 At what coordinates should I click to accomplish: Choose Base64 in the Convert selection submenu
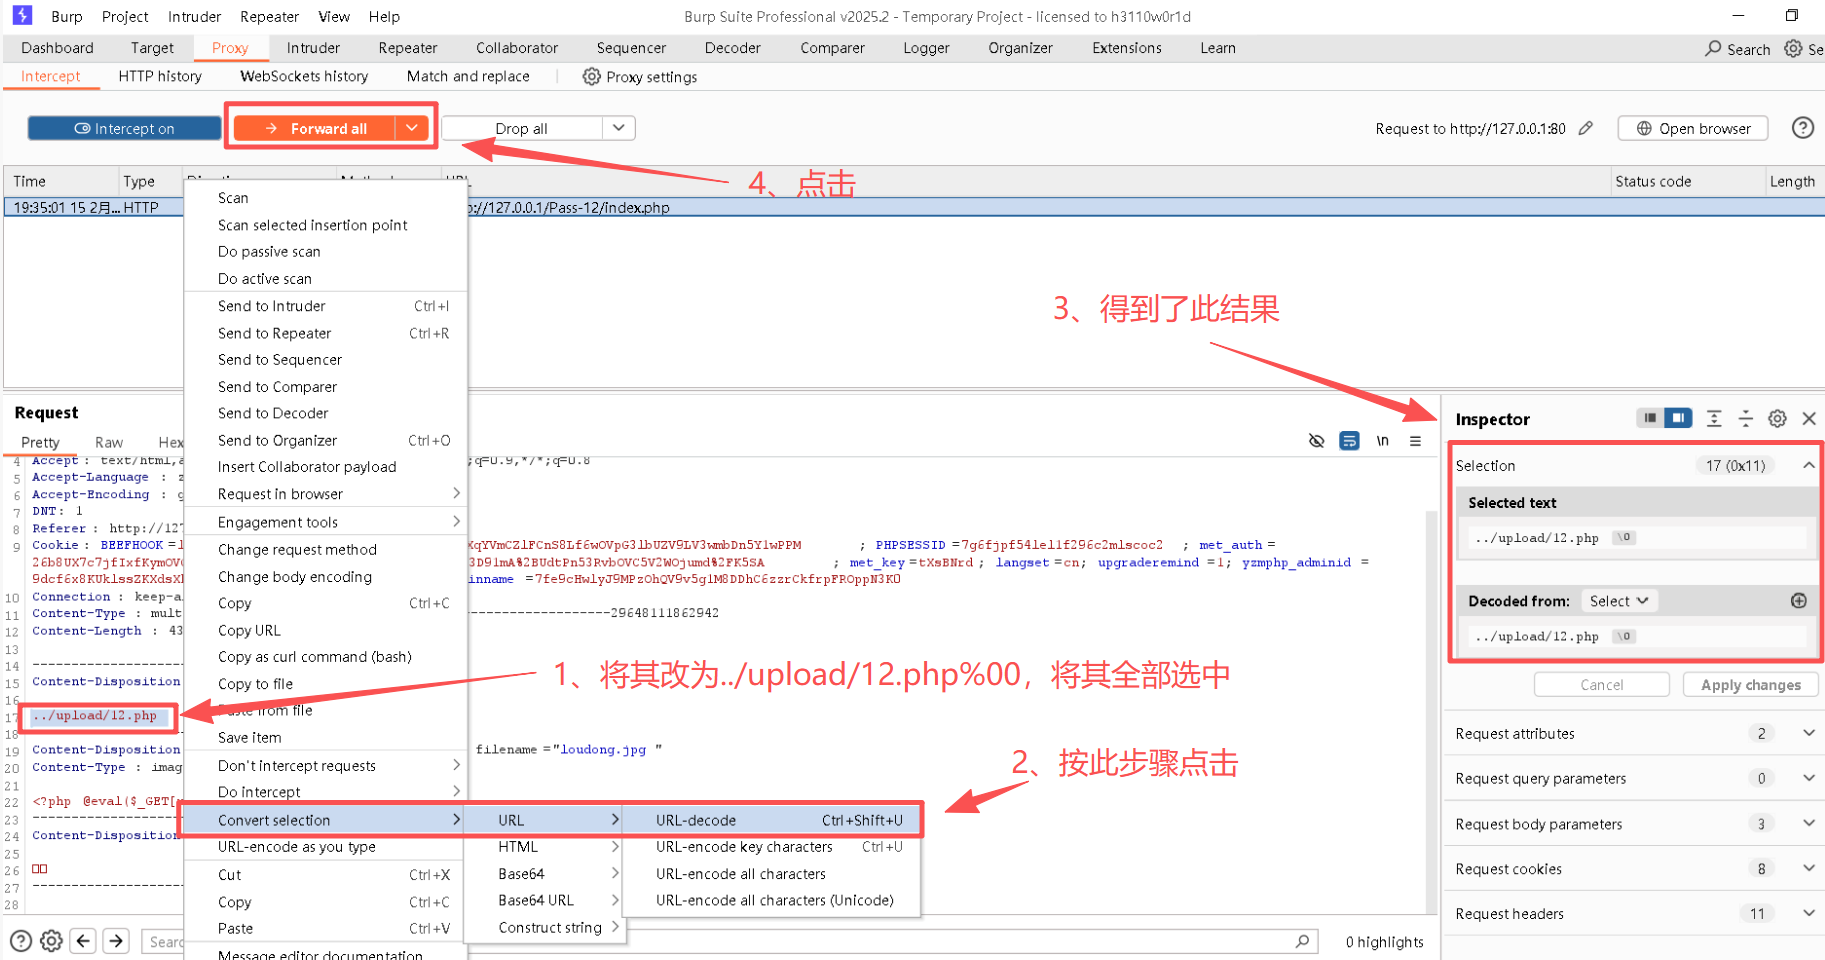(544, 874)
